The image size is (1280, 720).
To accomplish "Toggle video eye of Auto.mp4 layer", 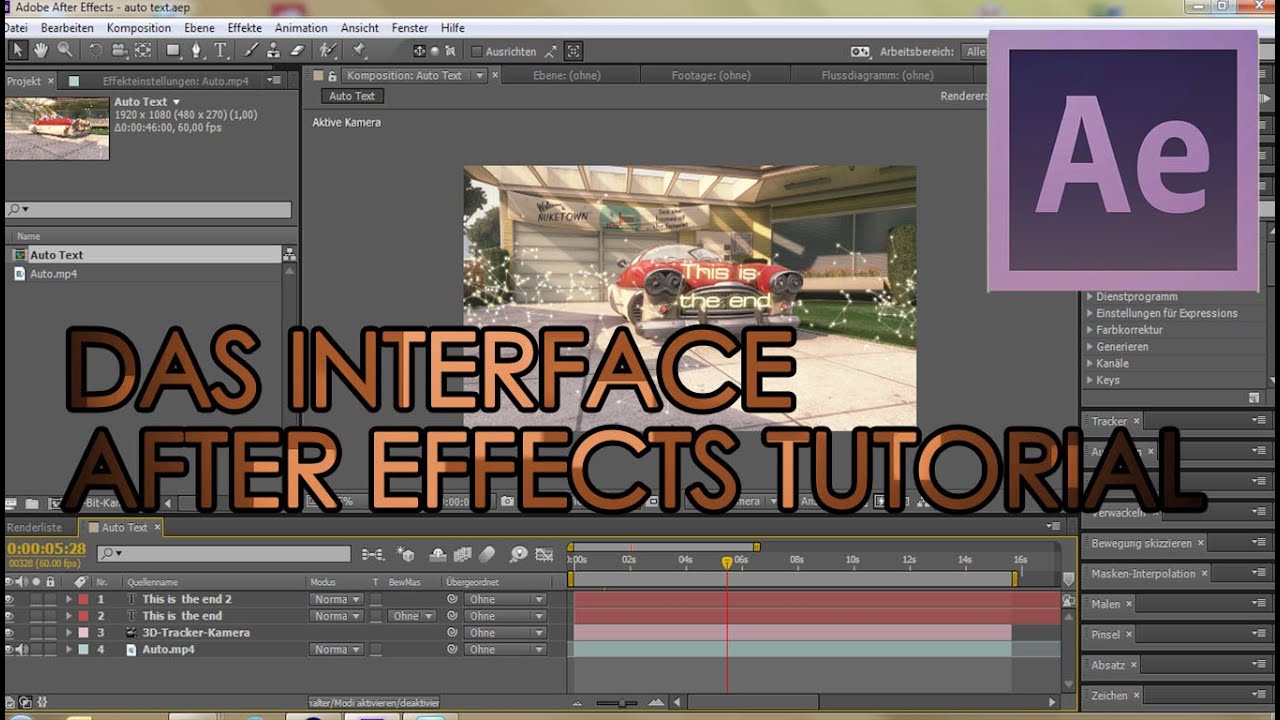I will [x=10, y=649].
